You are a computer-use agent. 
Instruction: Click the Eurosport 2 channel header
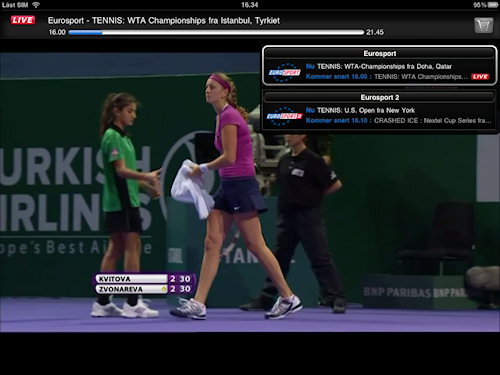click(x=380, y=97)
